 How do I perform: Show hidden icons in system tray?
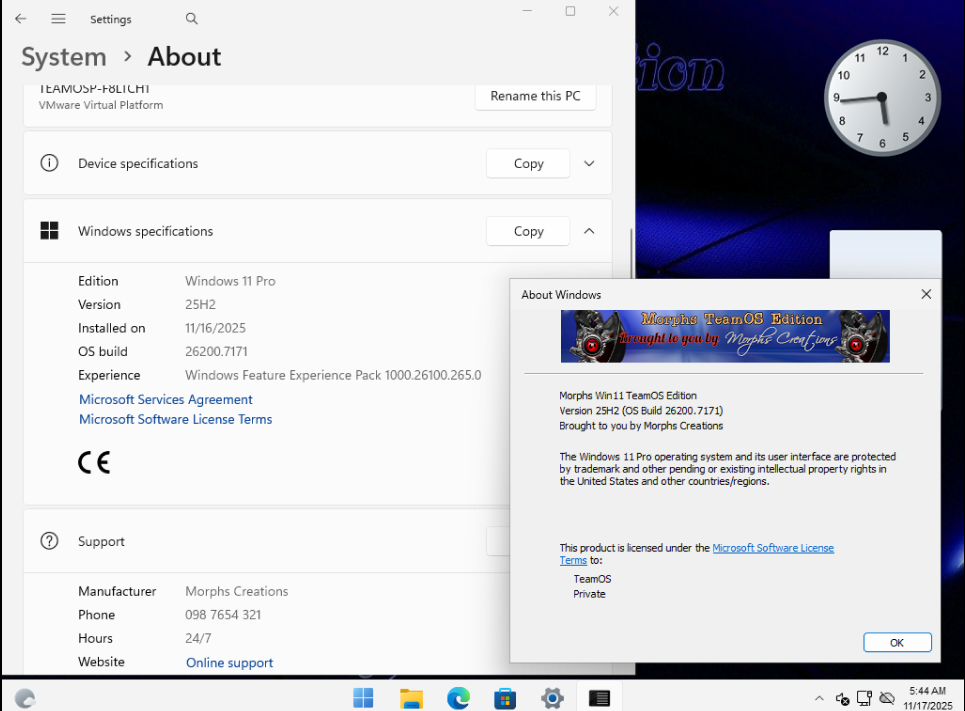point(819,698)
